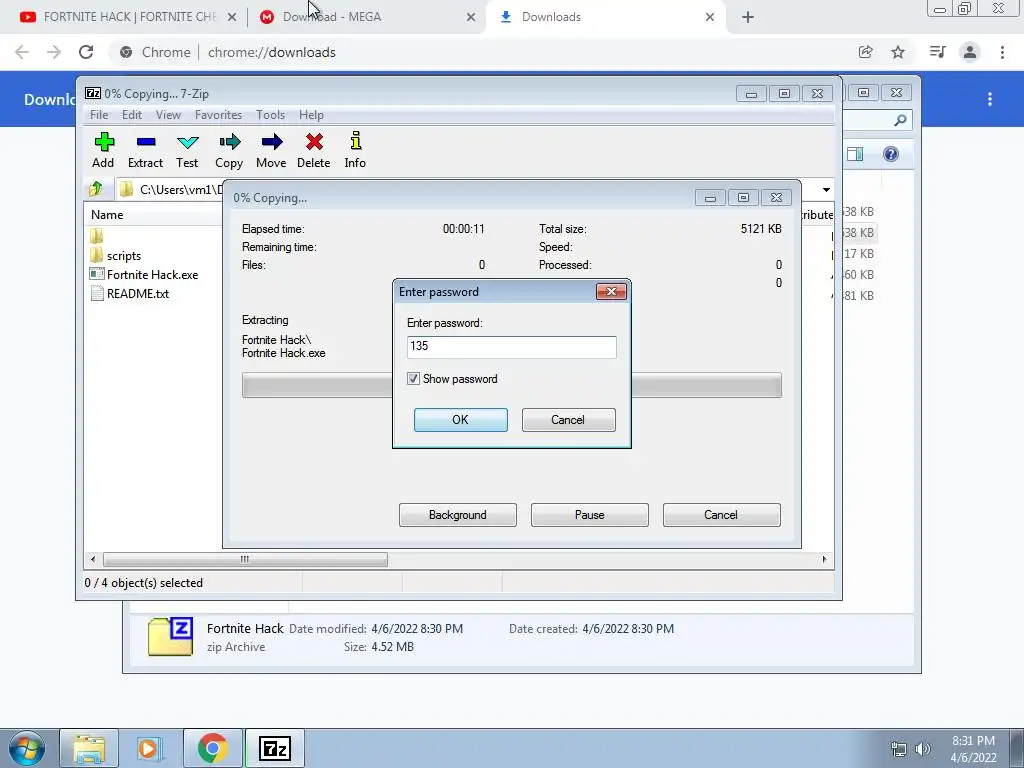Close the Download - MEGA tab
The image size is (1024, 768).
coord(471,17)
